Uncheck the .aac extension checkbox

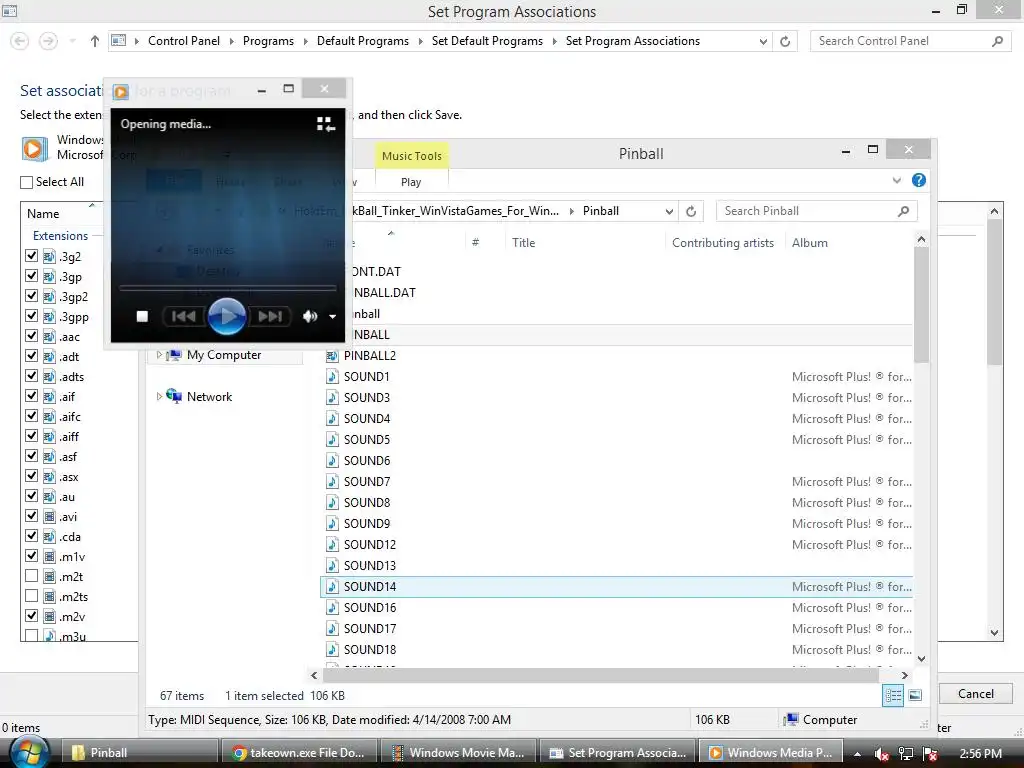31,336
